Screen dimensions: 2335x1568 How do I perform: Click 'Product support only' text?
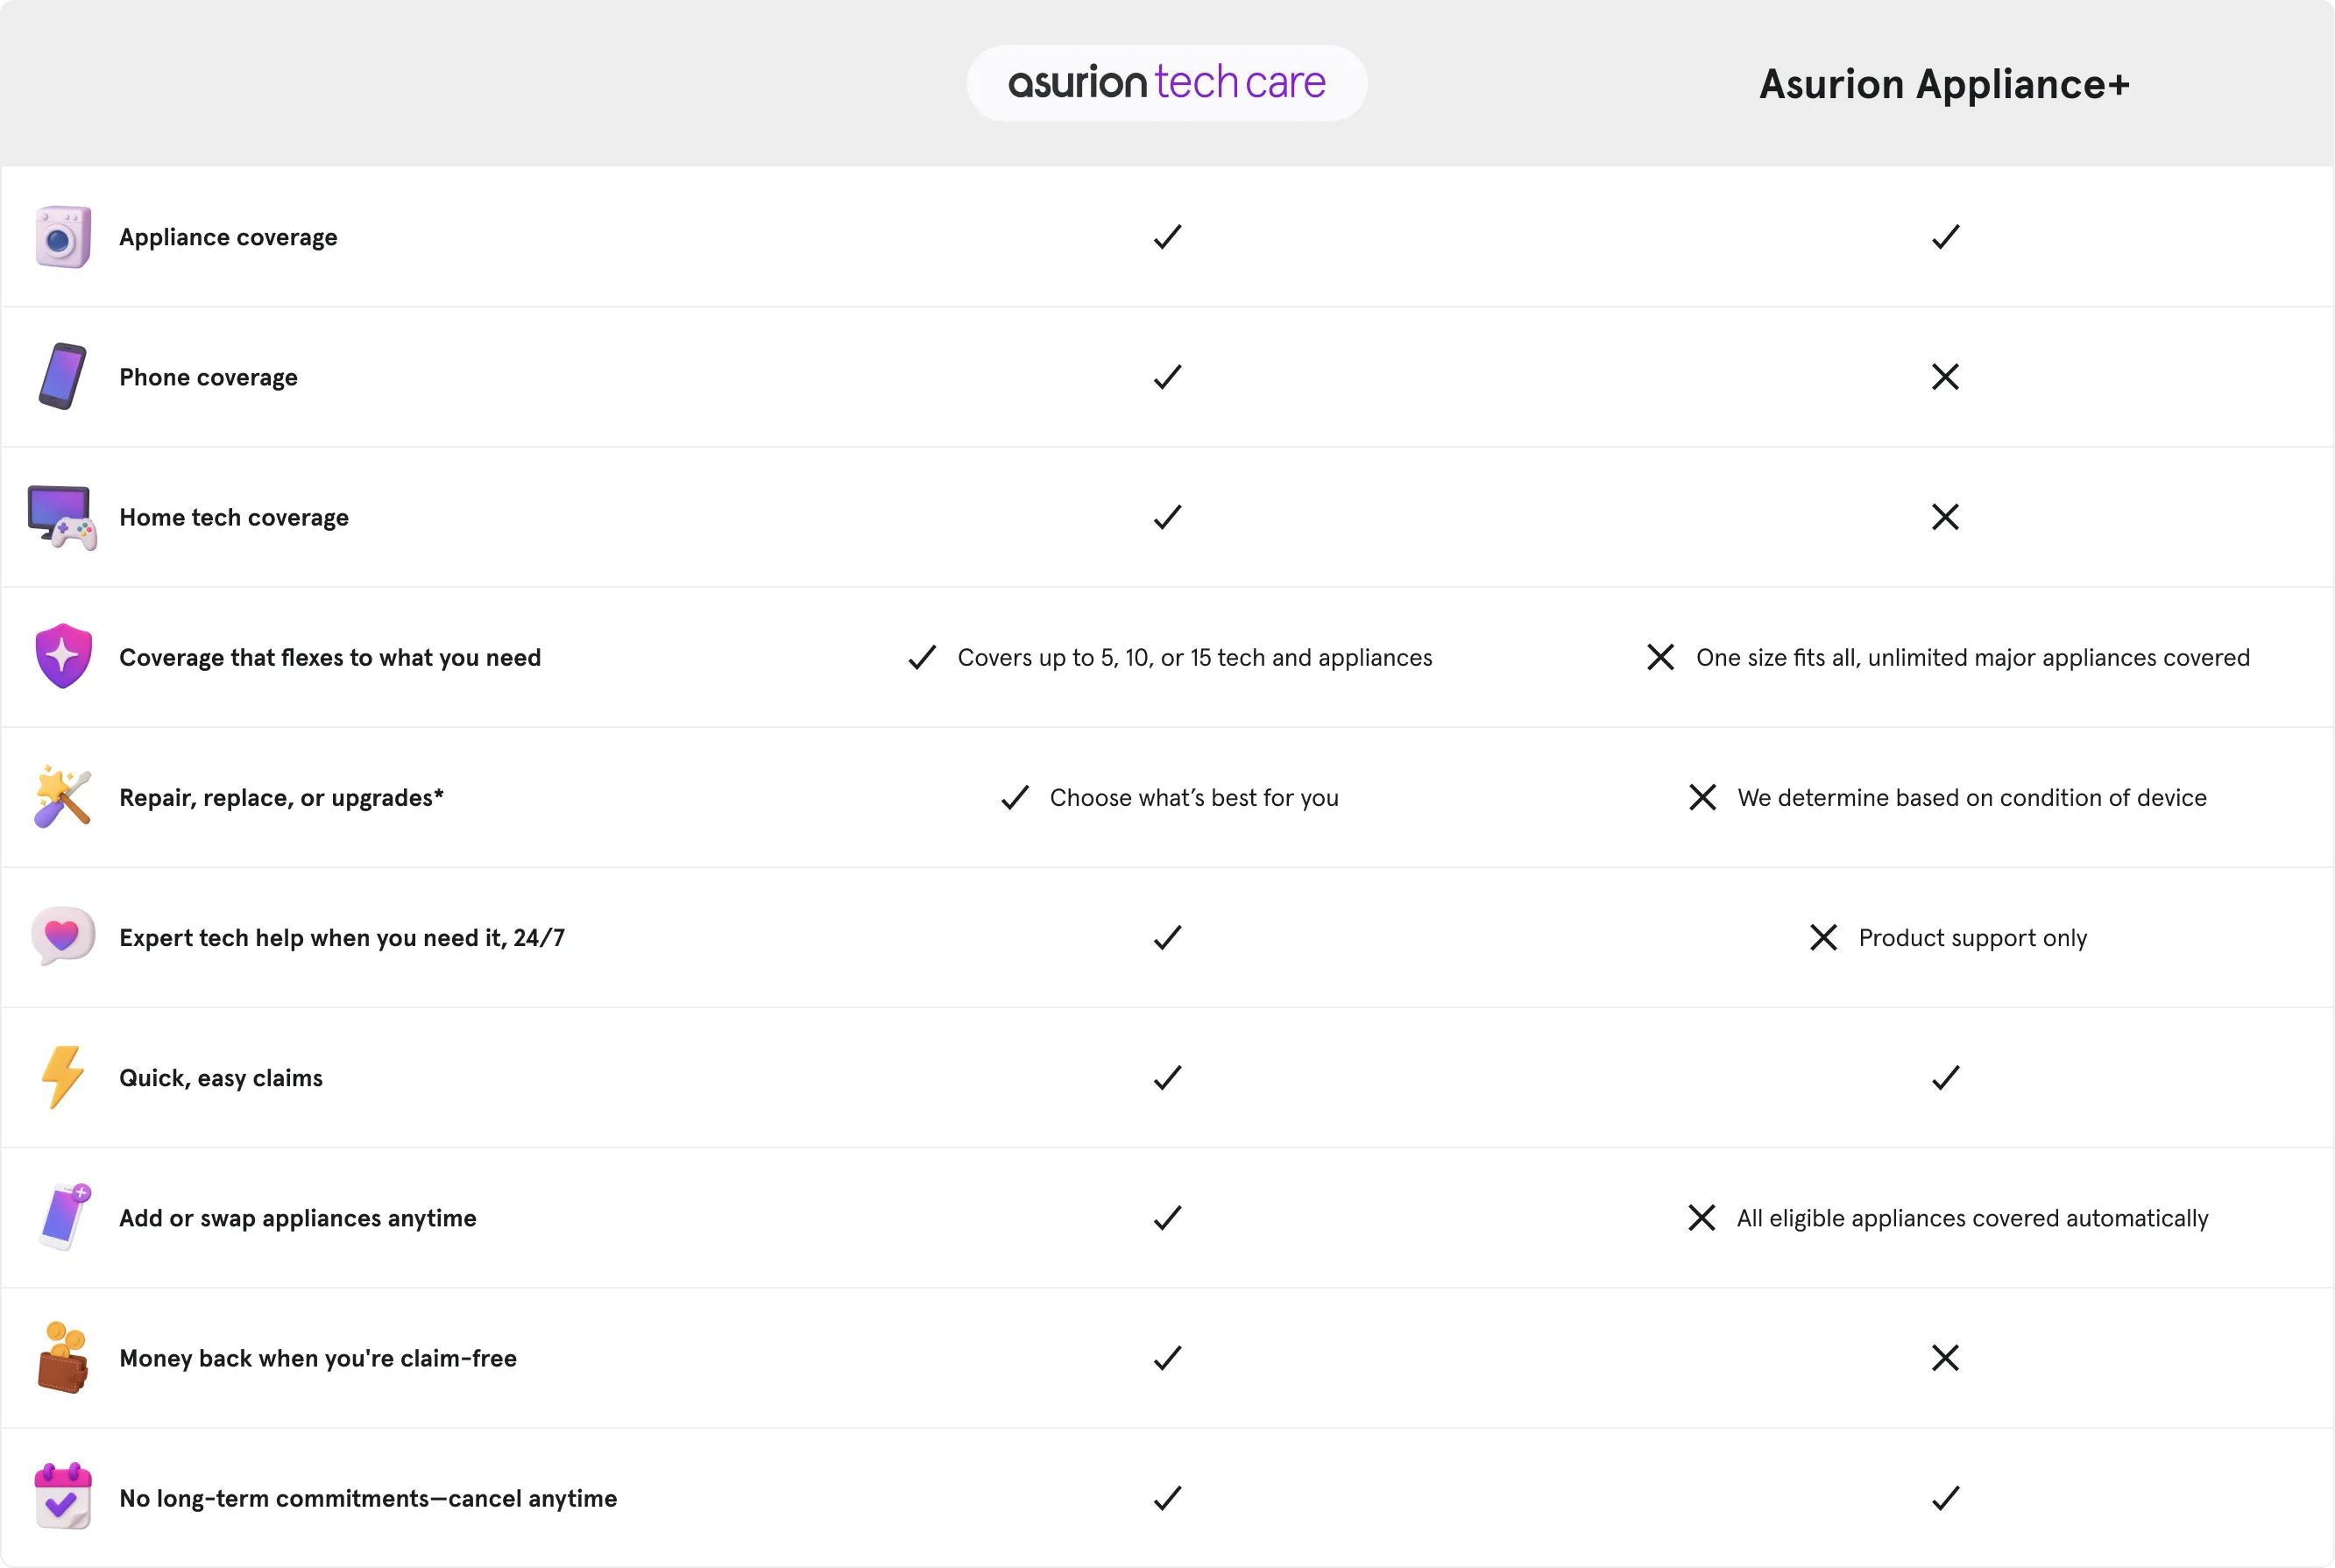click(x=1972, y=938)
